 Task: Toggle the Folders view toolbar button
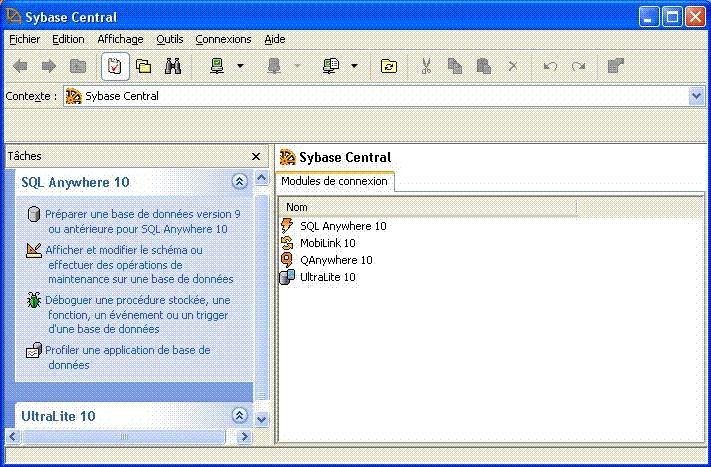144,66
